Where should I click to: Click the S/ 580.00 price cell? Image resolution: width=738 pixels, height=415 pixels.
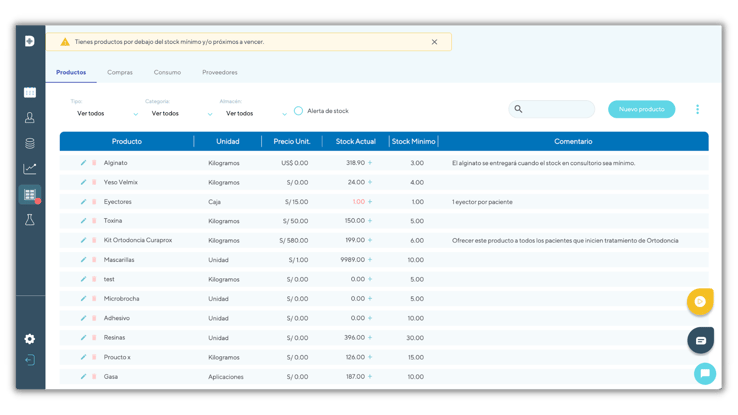(294, 240)
